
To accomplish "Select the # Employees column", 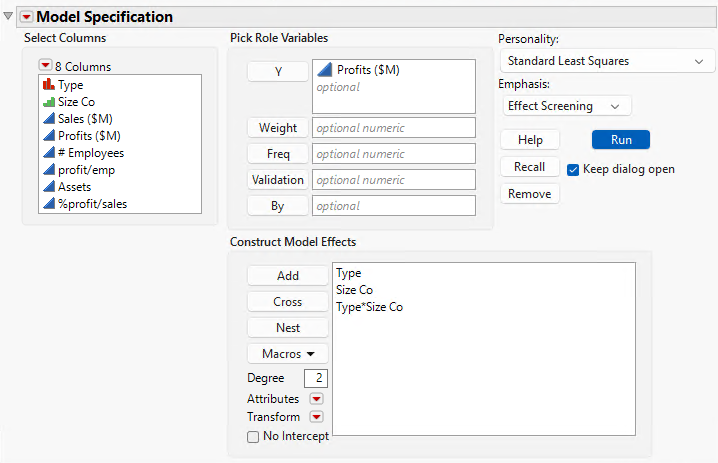I will point(90,153).
